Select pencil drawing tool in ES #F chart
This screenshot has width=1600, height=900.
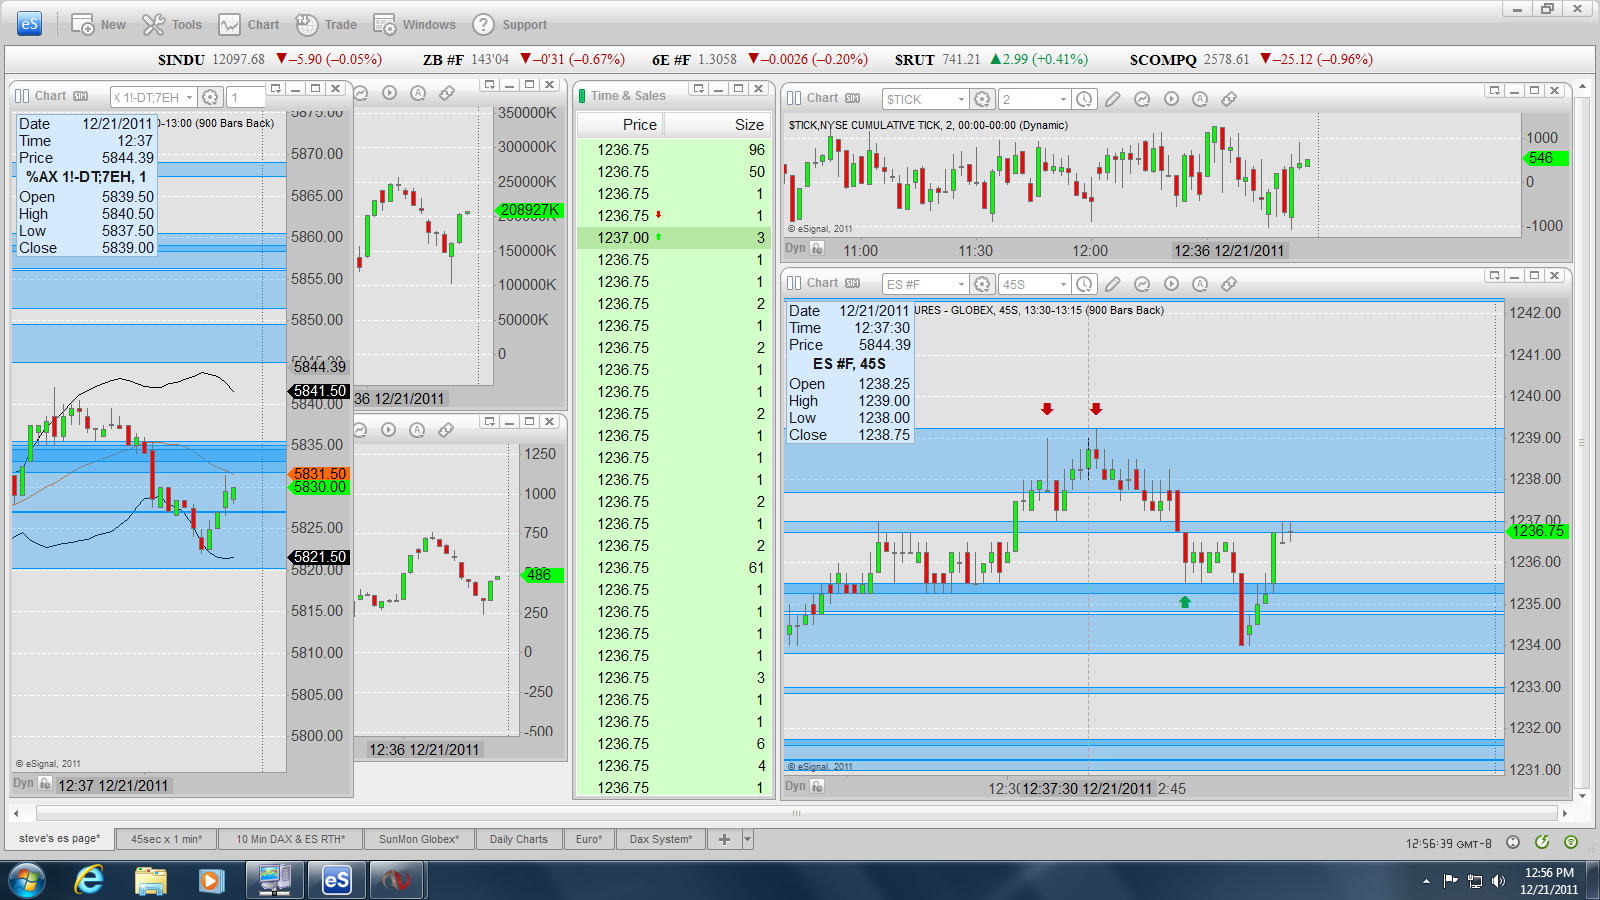click(x=1113, y=284)
